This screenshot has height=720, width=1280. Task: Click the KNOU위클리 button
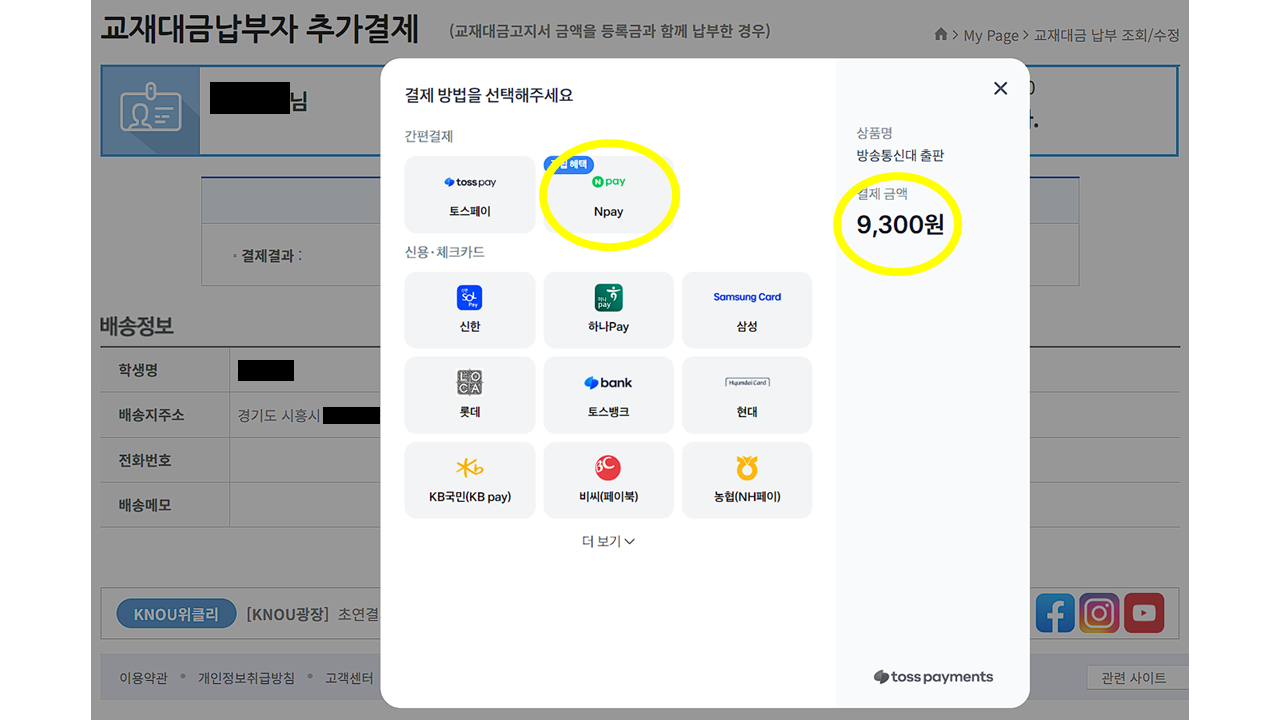click(176, 614)
